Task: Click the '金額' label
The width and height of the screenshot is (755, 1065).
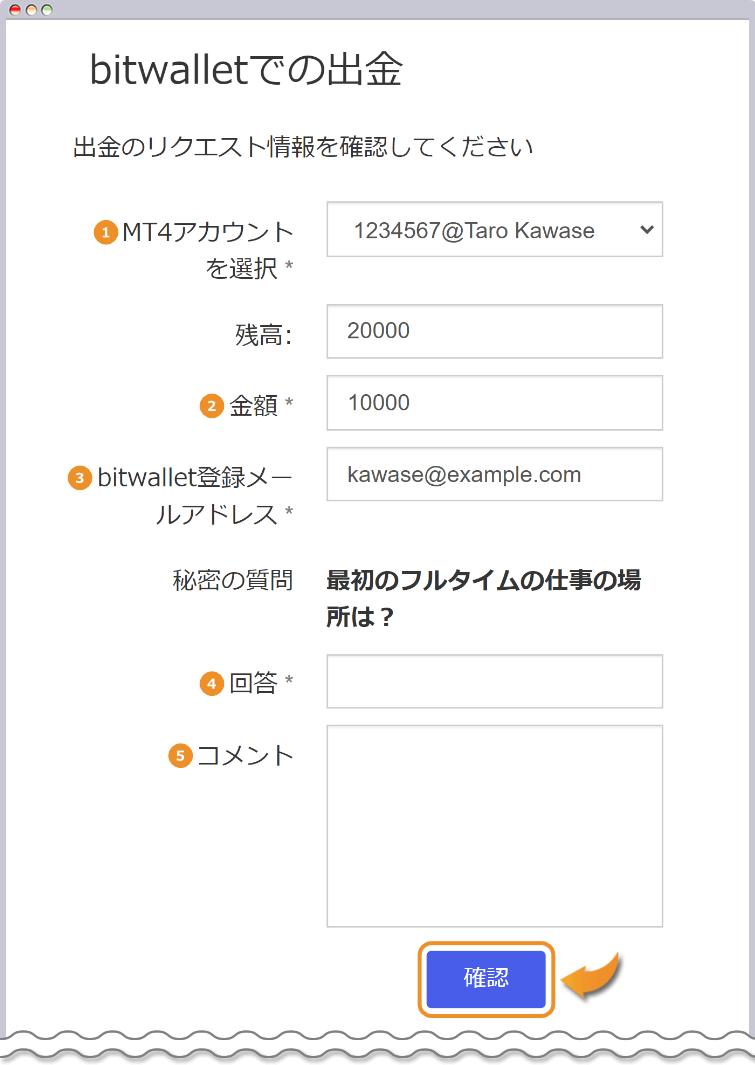Action: tap(253, 405)
